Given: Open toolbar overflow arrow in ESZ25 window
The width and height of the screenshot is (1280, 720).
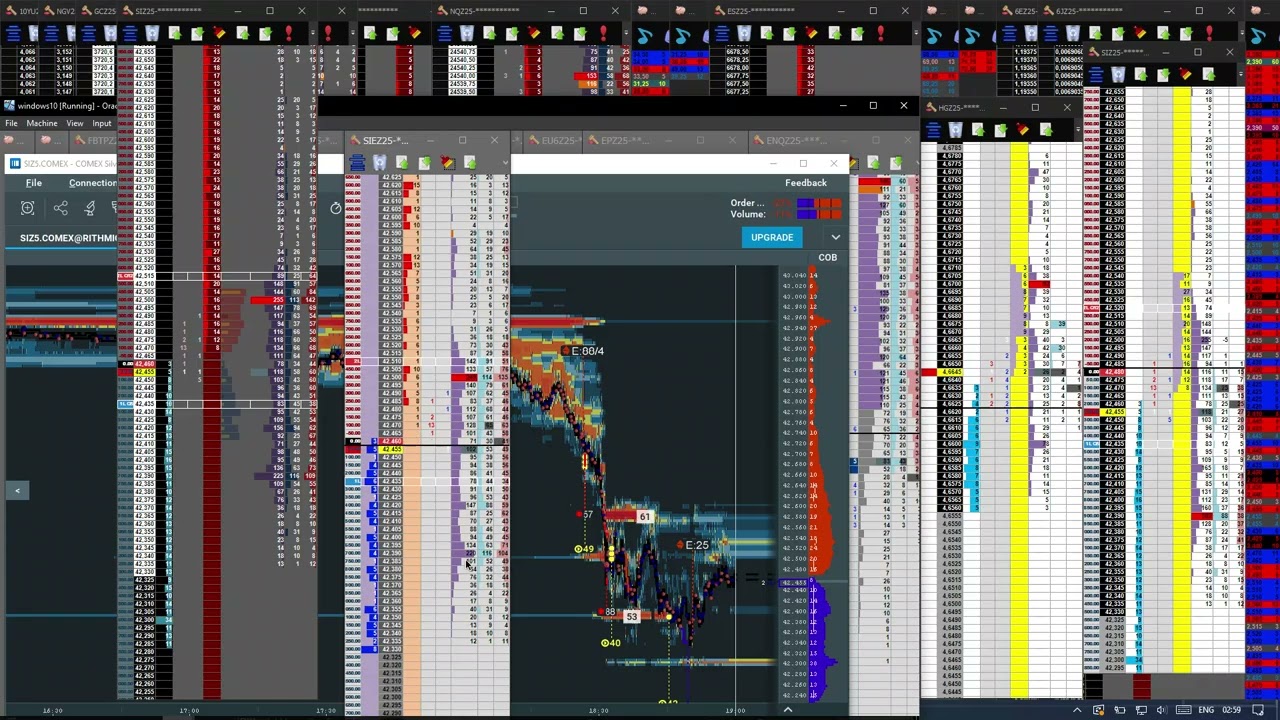Looking at the screenshot, I should coord(916,33).
